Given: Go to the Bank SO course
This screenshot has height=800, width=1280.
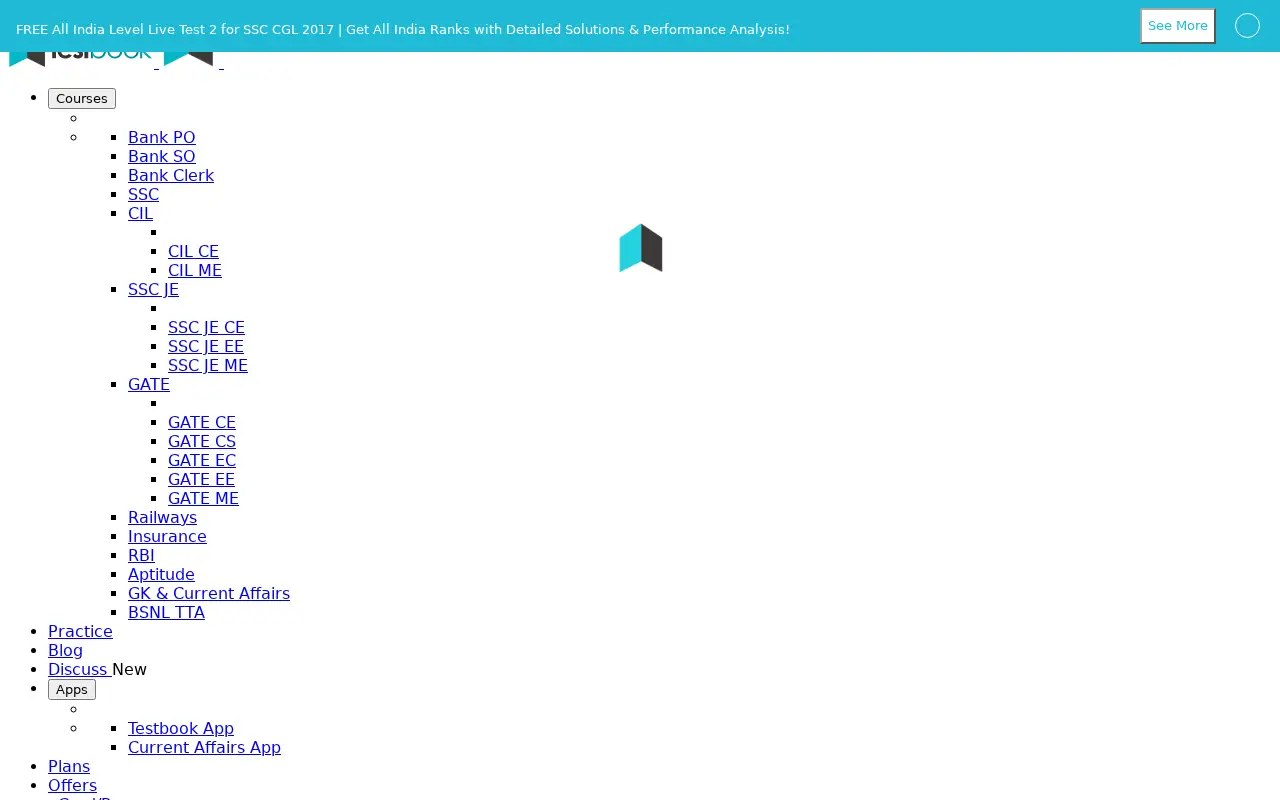Looking at the screenshot, I should coord(162,156).
